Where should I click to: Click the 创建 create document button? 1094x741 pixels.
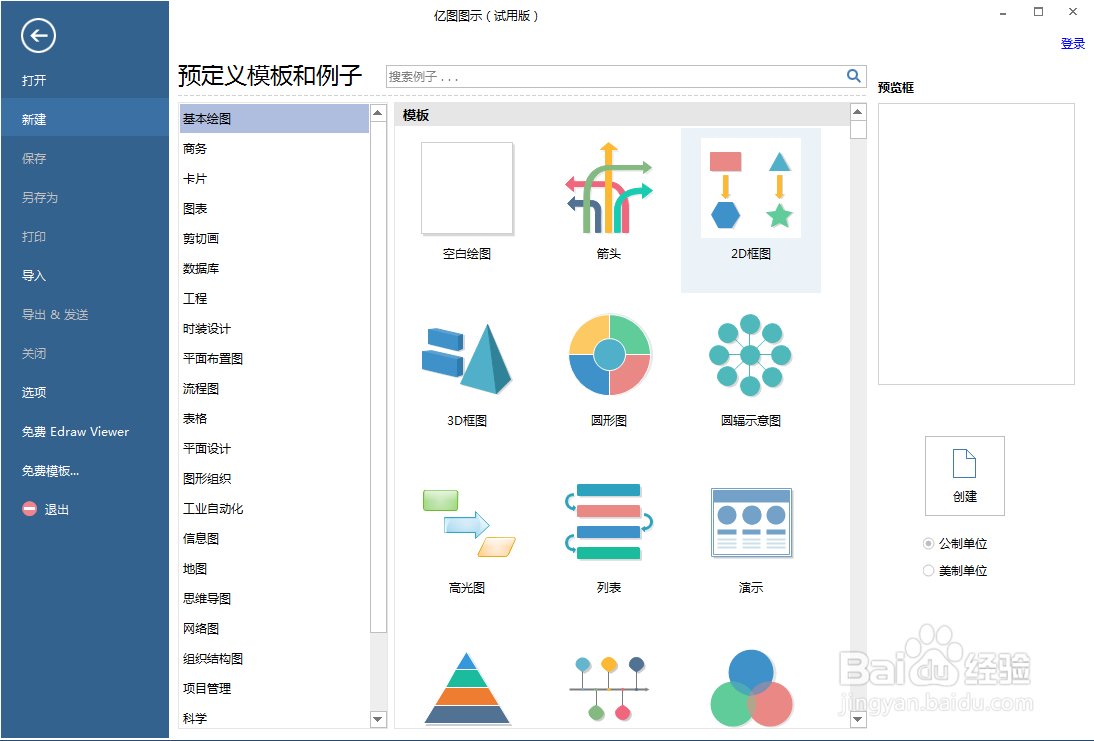point(965,476)
